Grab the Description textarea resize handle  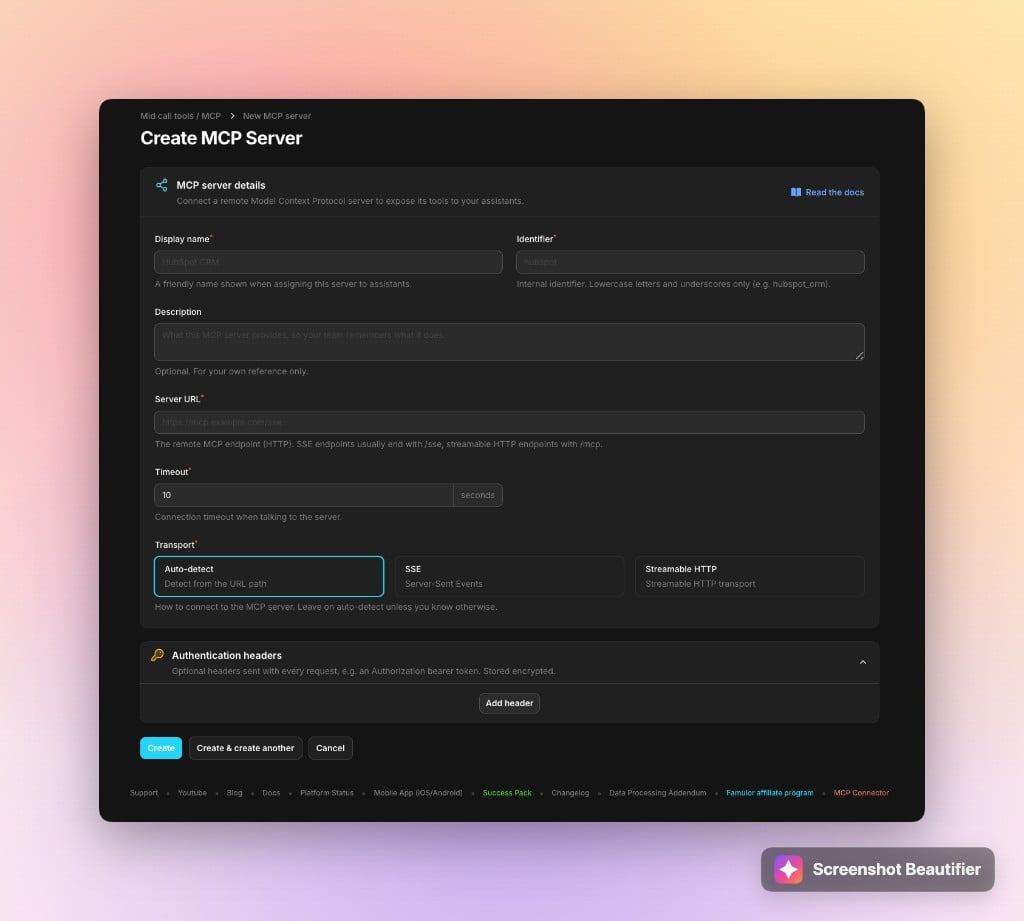[x=859, y=355]
